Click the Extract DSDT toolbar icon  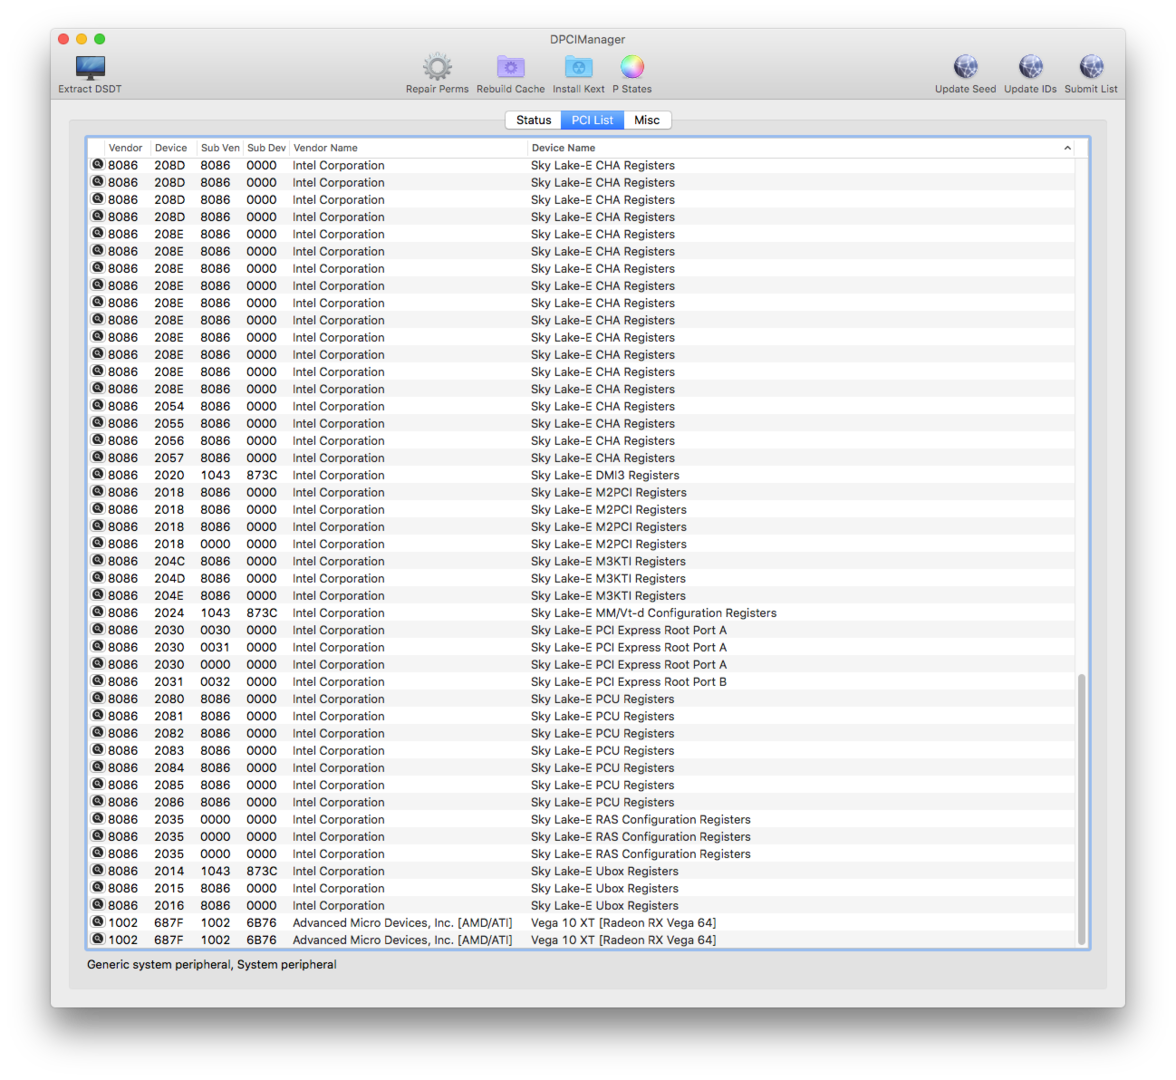tap(90, 68)
